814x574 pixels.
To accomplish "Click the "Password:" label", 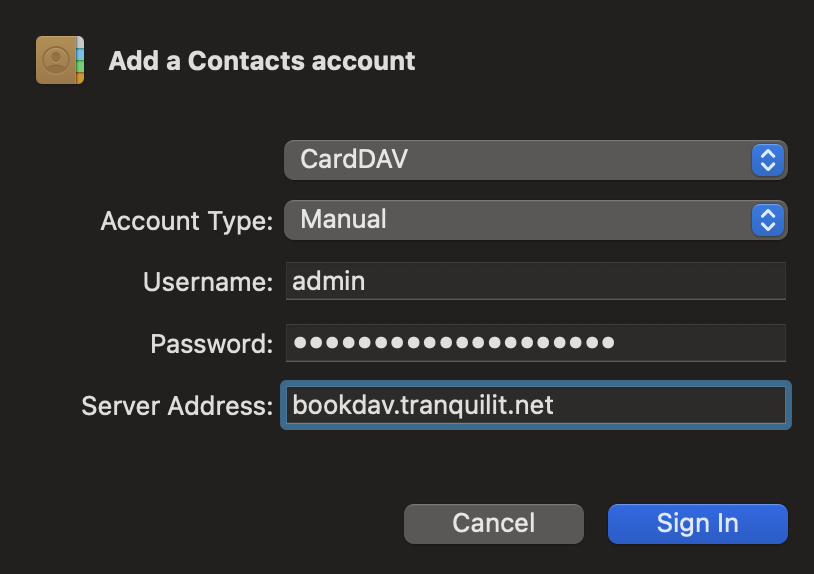I will click(x=211, y=344).
